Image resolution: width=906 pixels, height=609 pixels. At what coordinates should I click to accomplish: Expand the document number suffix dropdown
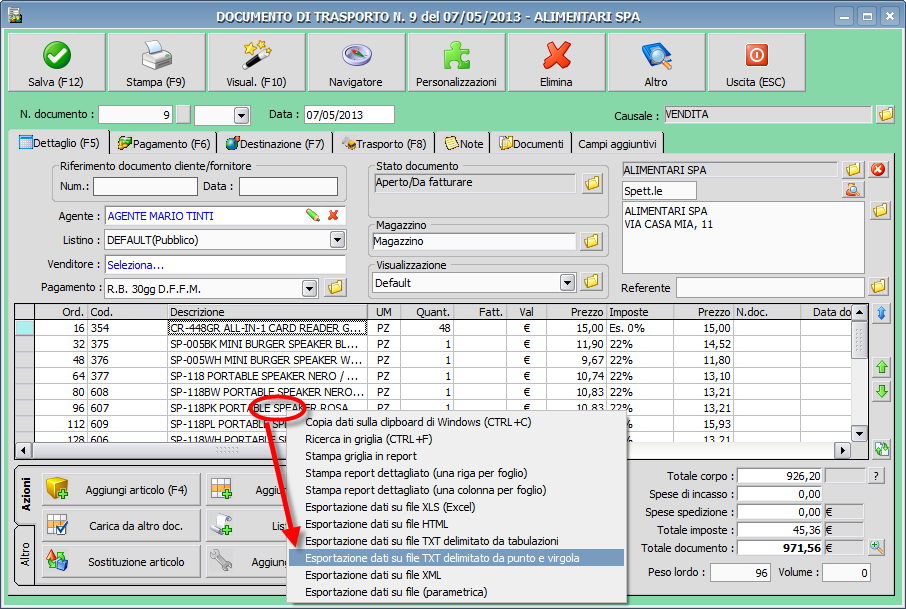[242, 115]
